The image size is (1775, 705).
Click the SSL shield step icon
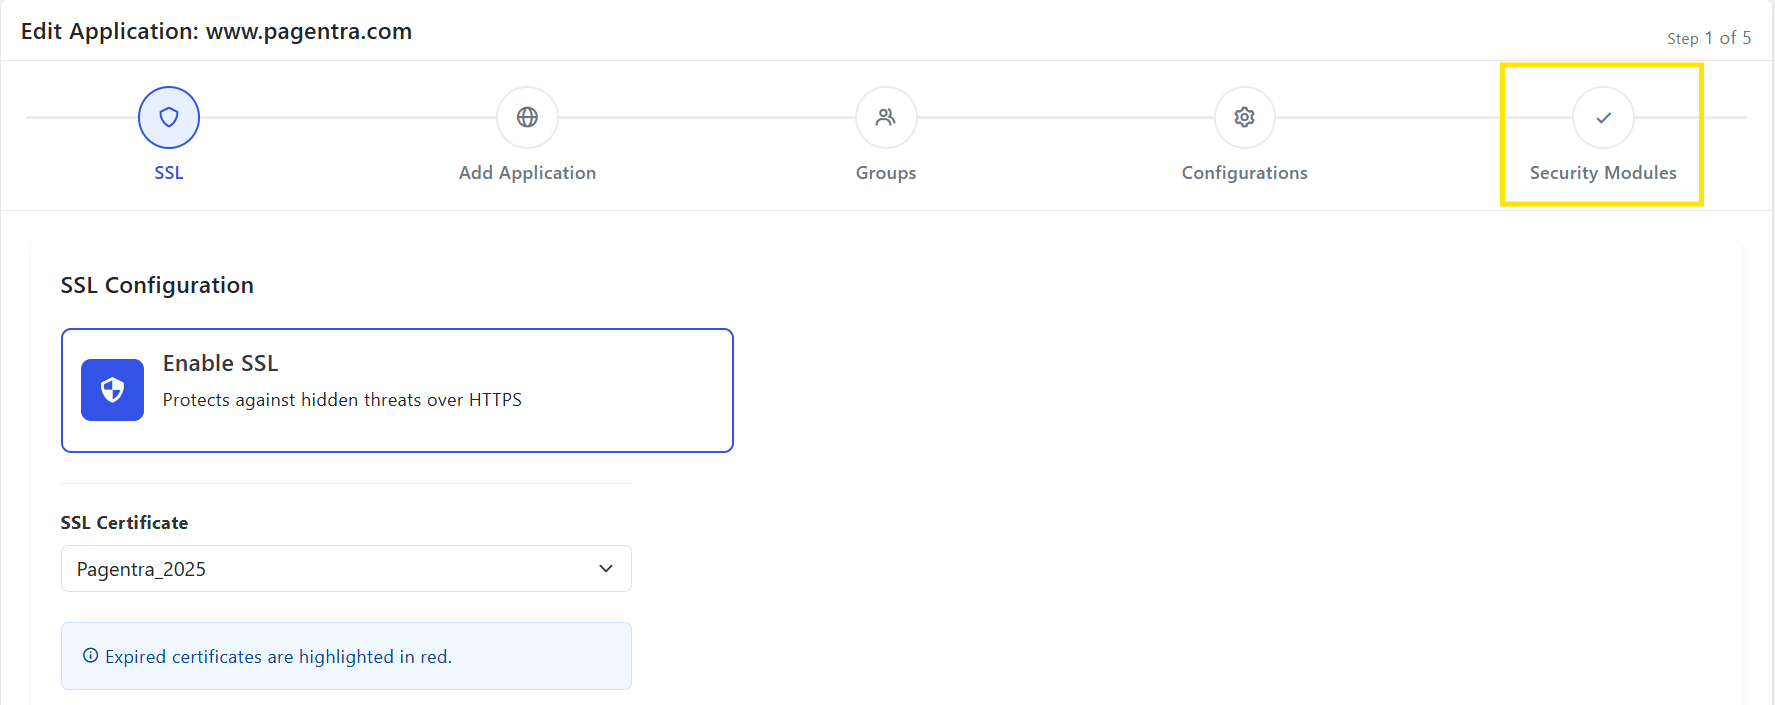[x=169, y=117]
